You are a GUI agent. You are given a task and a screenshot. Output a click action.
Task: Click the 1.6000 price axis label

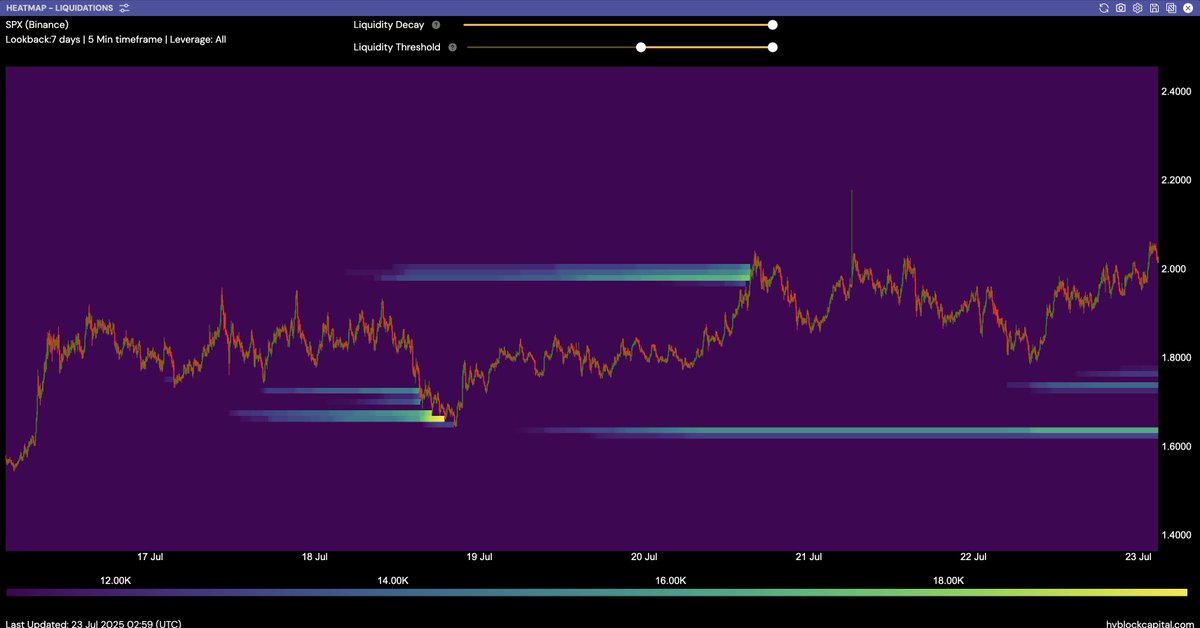(1175, 446)
